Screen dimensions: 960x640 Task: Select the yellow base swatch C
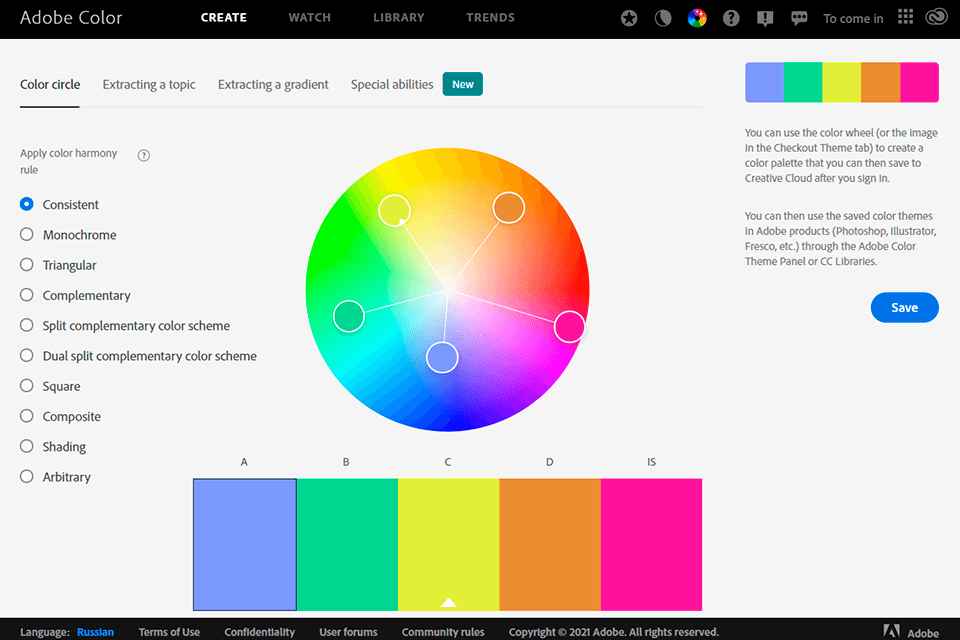pos(449,544)
